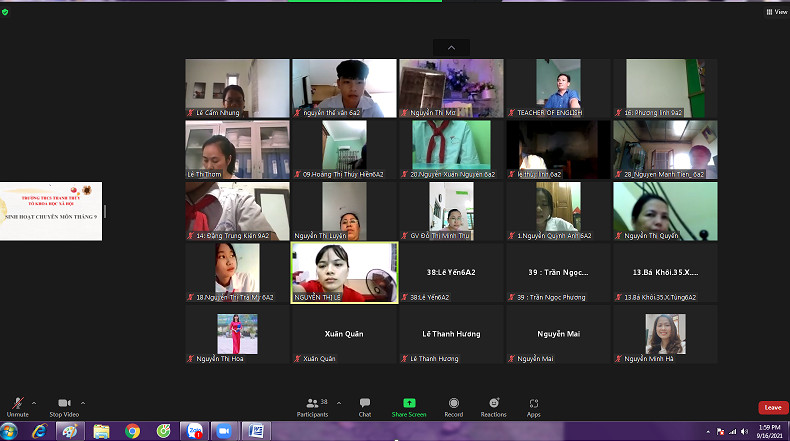Start Share Screen
The image size is (790, 441).
click(x=408, y=404)
